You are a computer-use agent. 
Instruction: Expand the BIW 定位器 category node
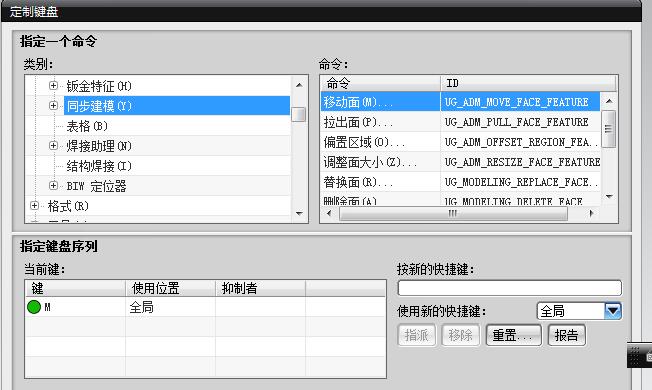tap(53, 185)
